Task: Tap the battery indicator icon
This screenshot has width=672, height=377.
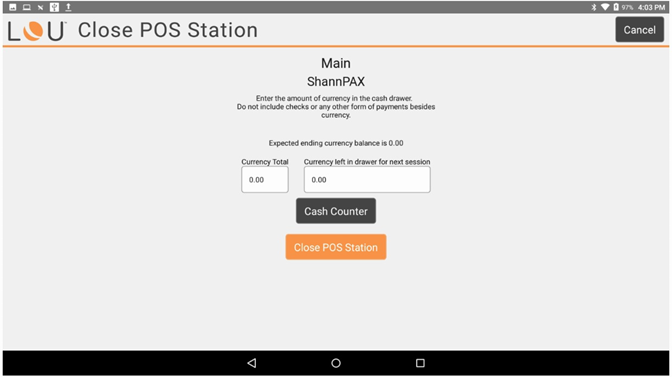Action: [x=616, y=7]
